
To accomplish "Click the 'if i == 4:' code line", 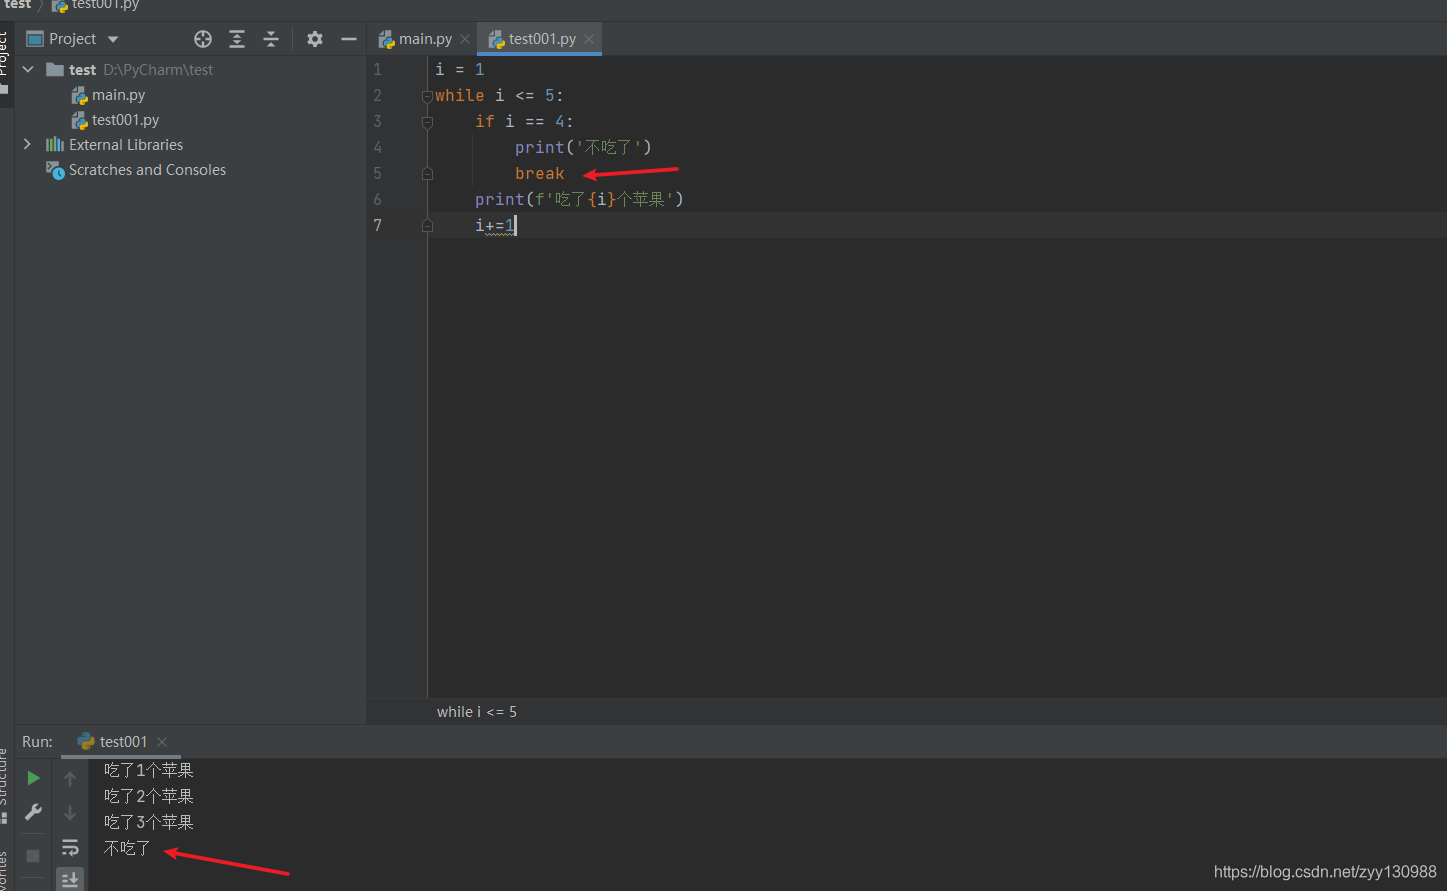I will click(524, 122).
